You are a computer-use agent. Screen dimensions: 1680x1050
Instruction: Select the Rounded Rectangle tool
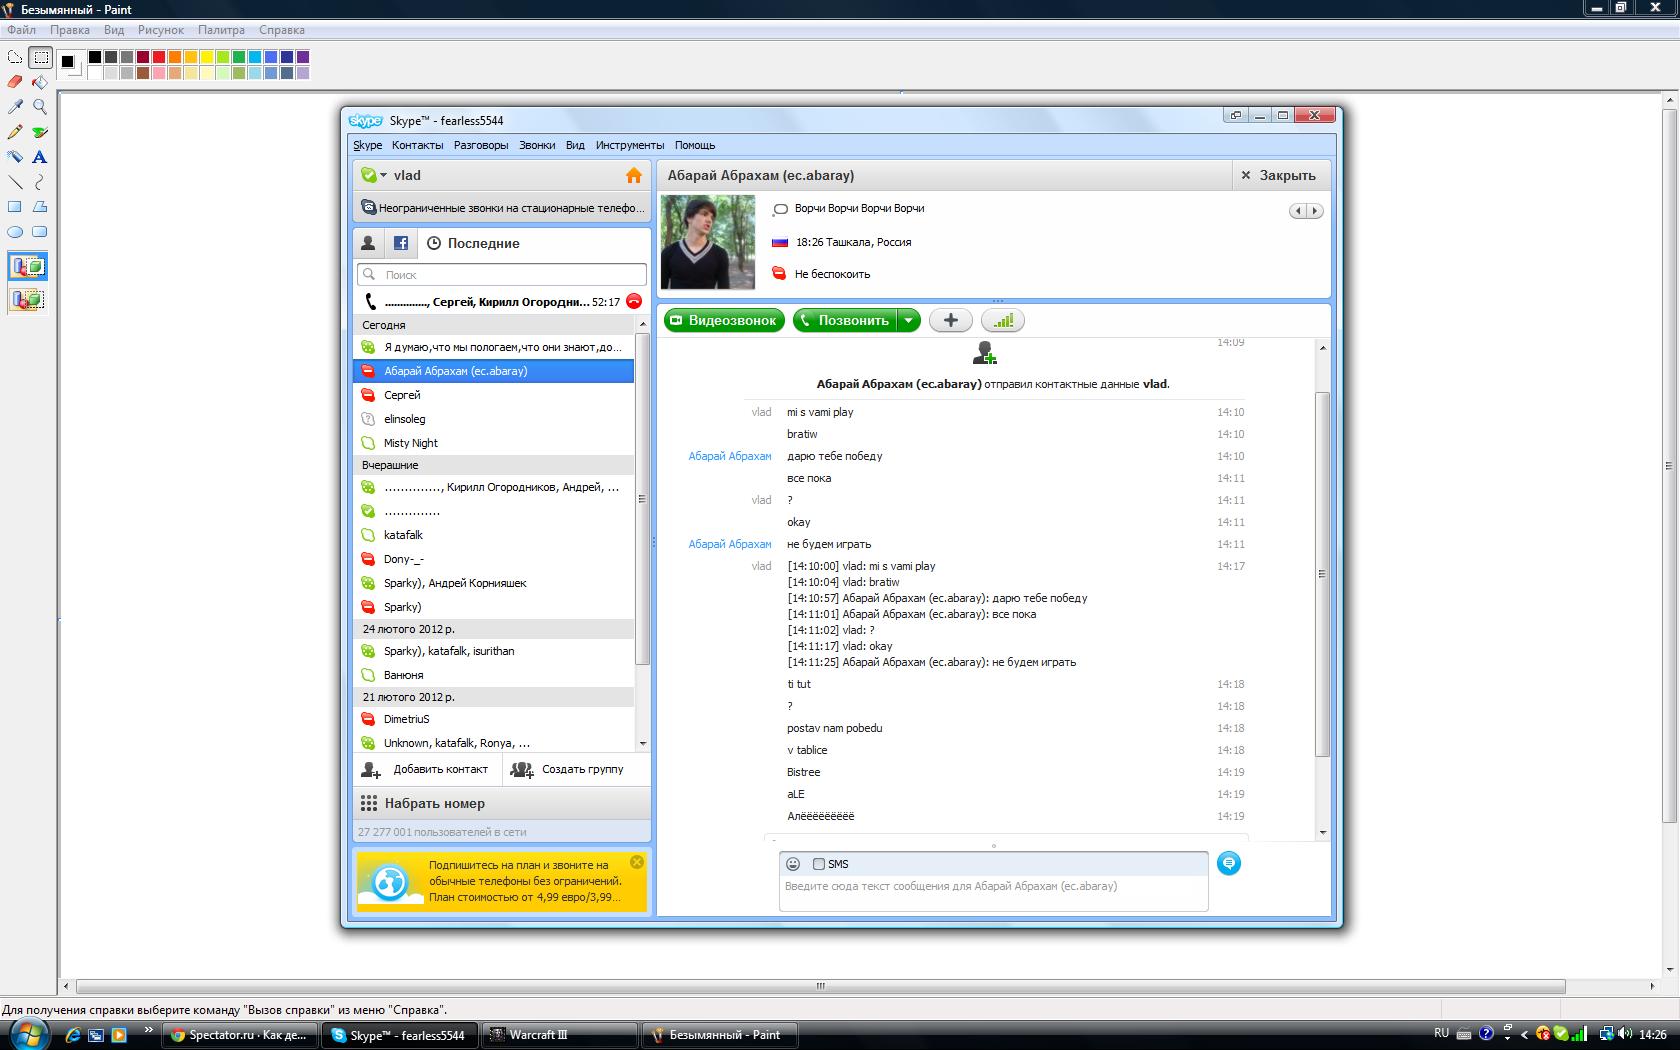point(40,232)
